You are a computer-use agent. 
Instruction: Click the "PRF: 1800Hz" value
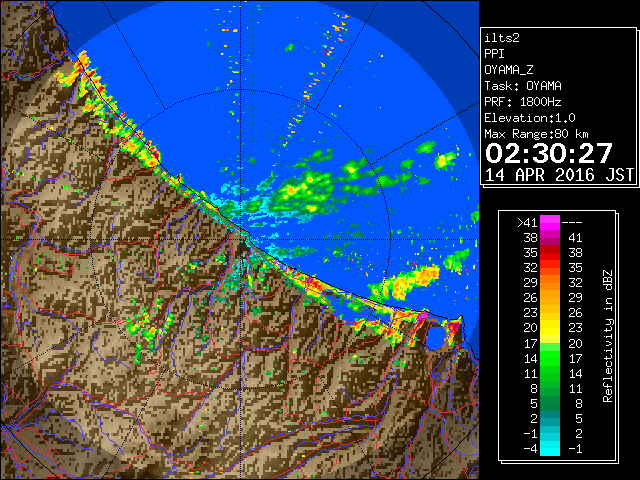523,102
